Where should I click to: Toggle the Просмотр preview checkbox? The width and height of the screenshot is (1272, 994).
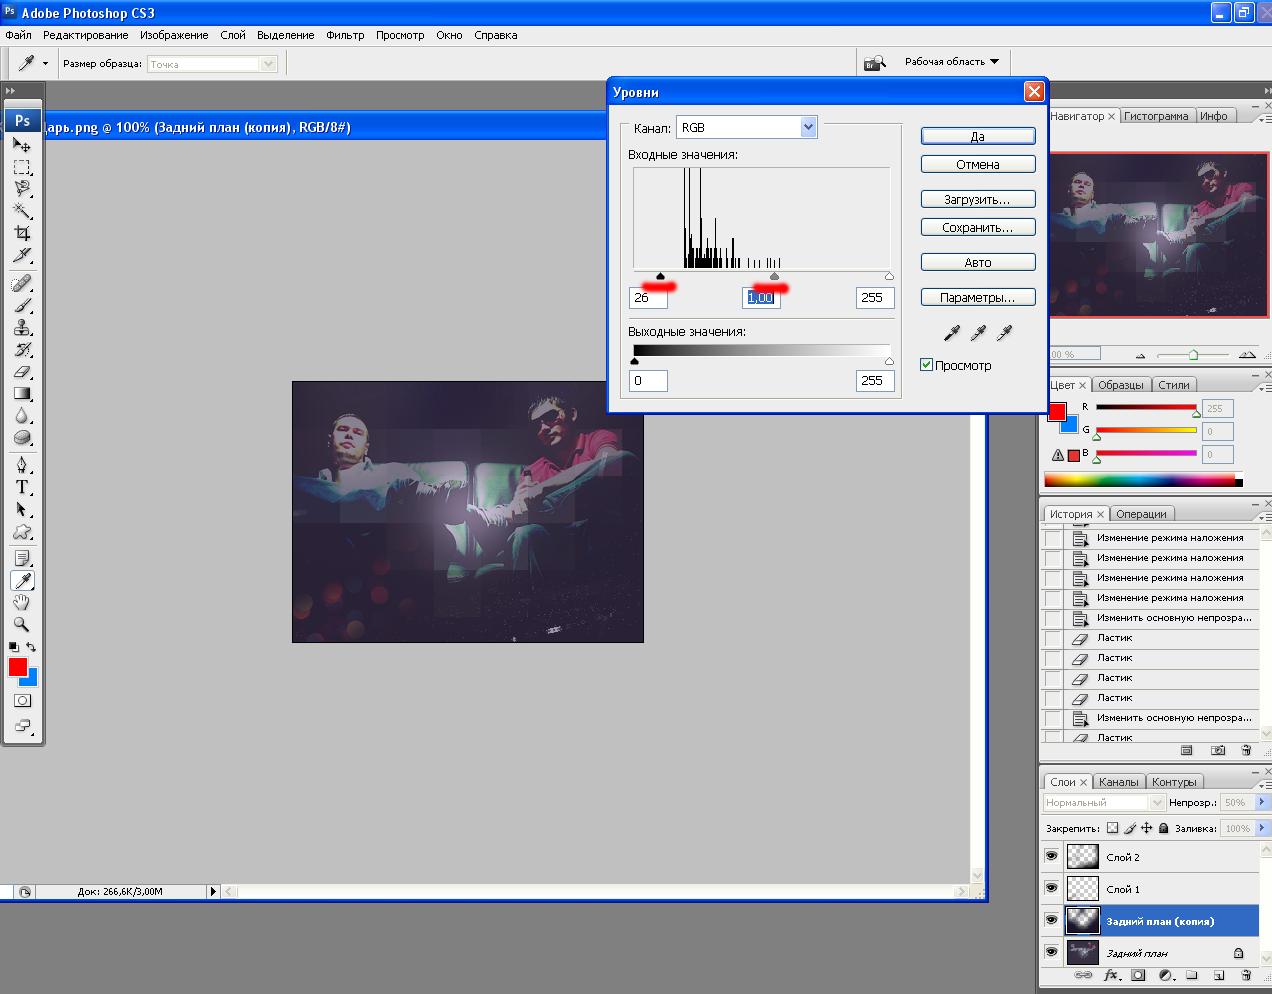coord(926,365)
